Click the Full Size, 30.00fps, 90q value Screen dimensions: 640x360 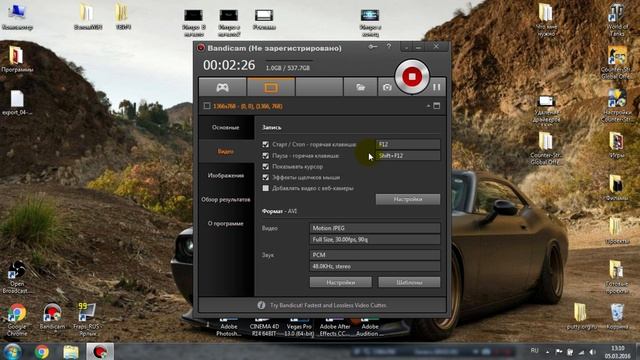coord(375,240)
